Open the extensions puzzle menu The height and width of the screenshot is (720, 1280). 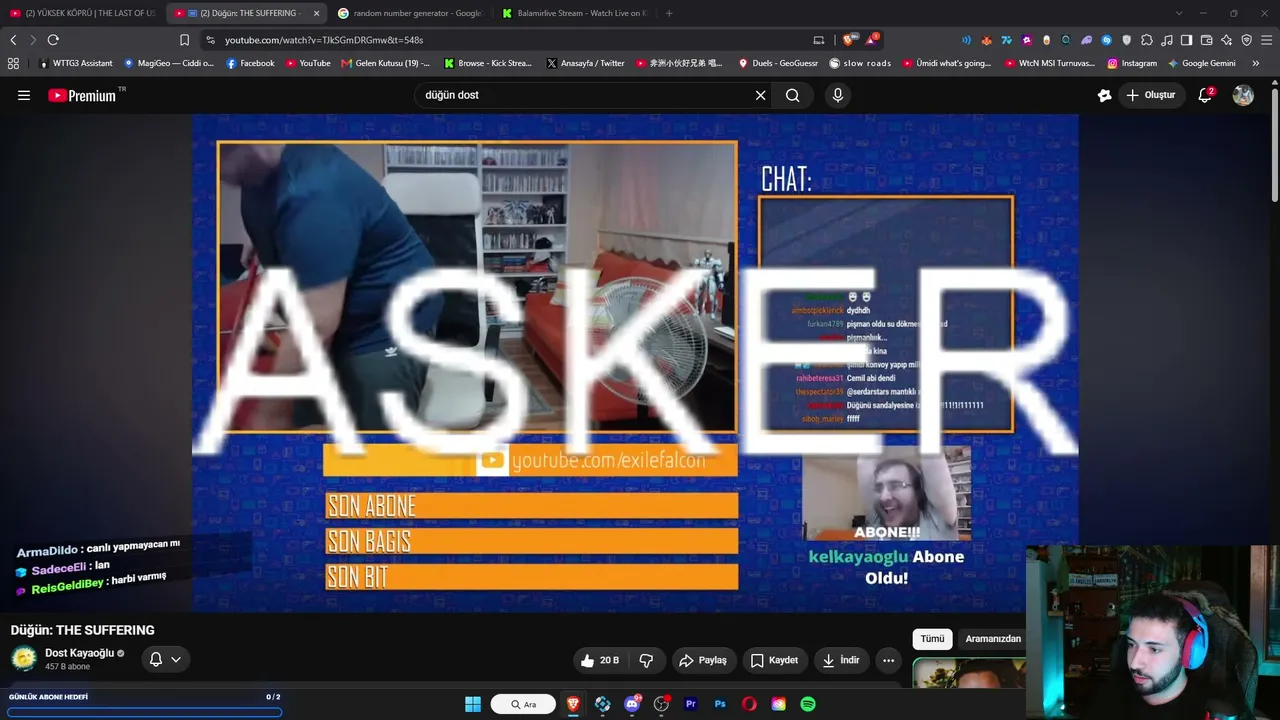tap(1147, 40)
